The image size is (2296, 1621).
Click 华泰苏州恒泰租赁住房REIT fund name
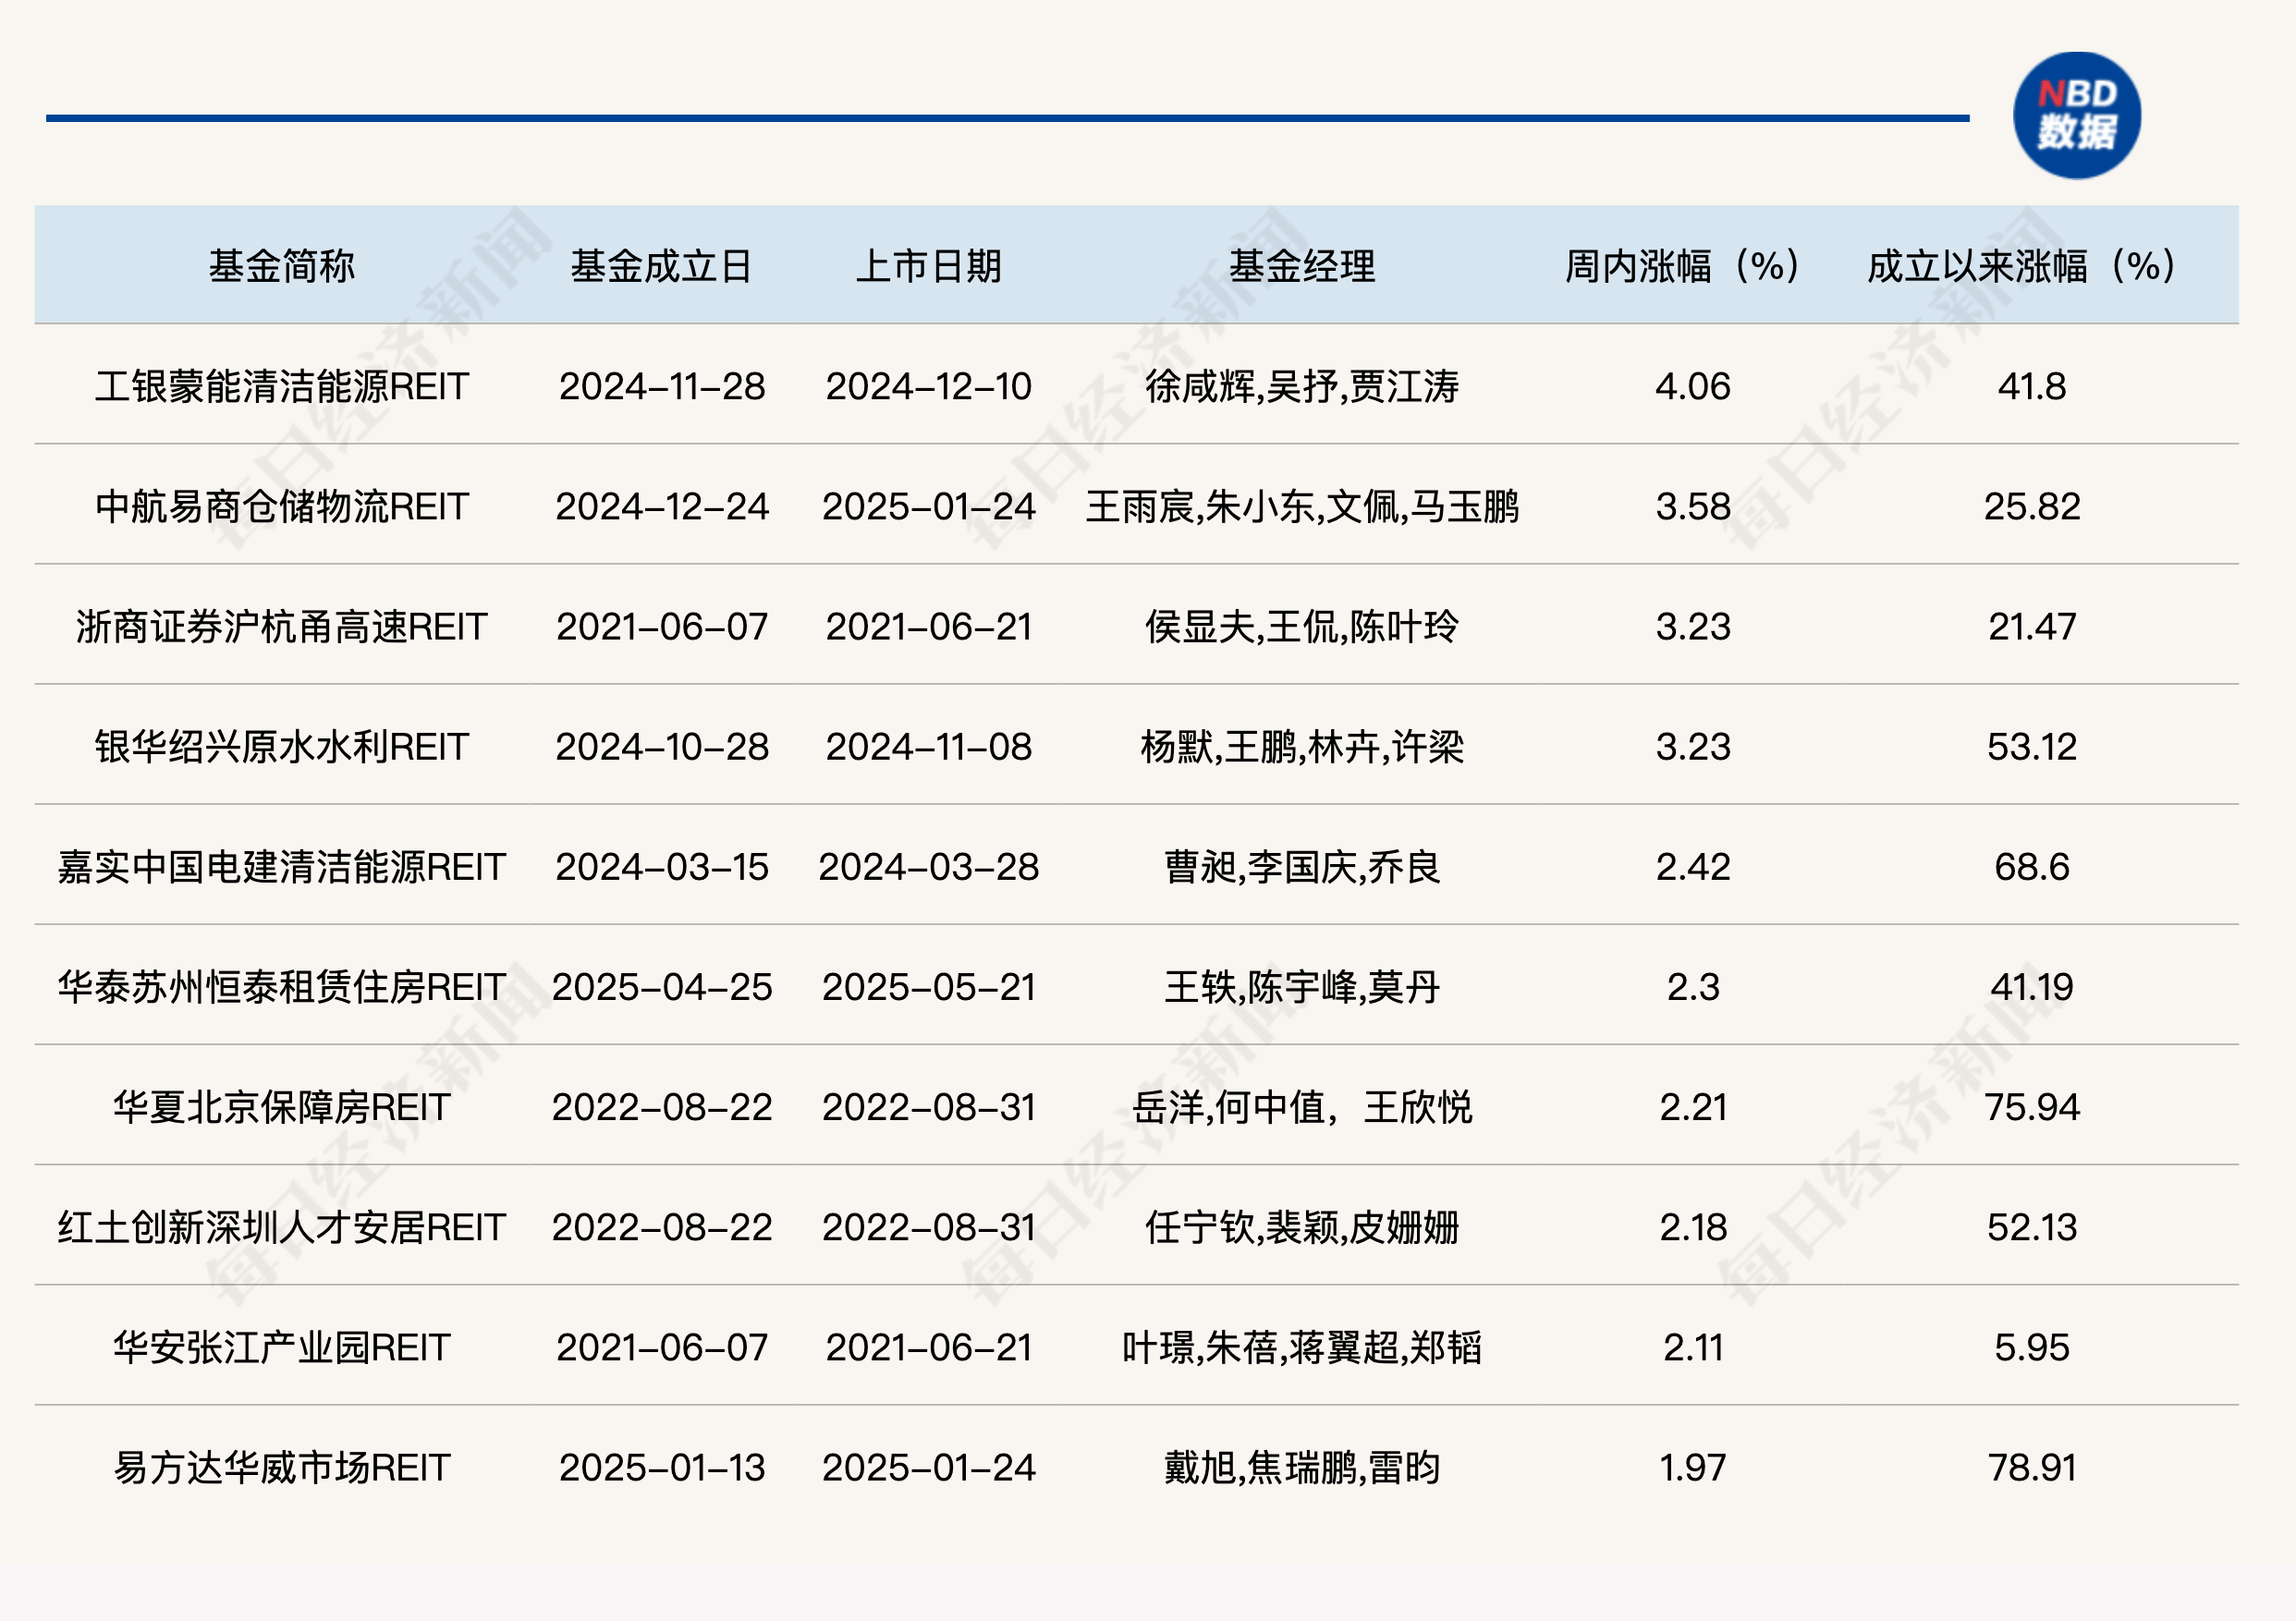pos(281,987)
